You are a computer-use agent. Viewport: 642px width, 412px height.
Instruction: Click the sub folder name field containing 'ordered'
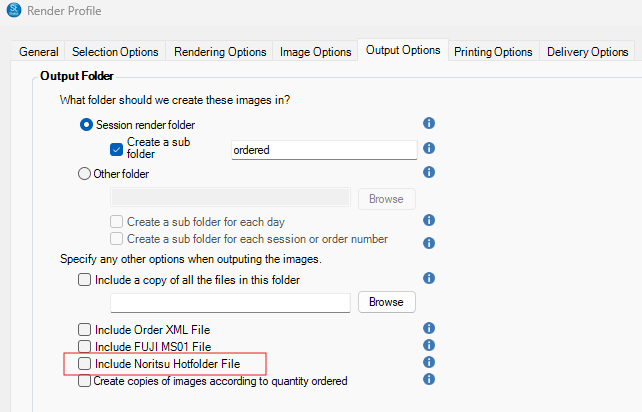pyautogui.click(x=322, y=150)
